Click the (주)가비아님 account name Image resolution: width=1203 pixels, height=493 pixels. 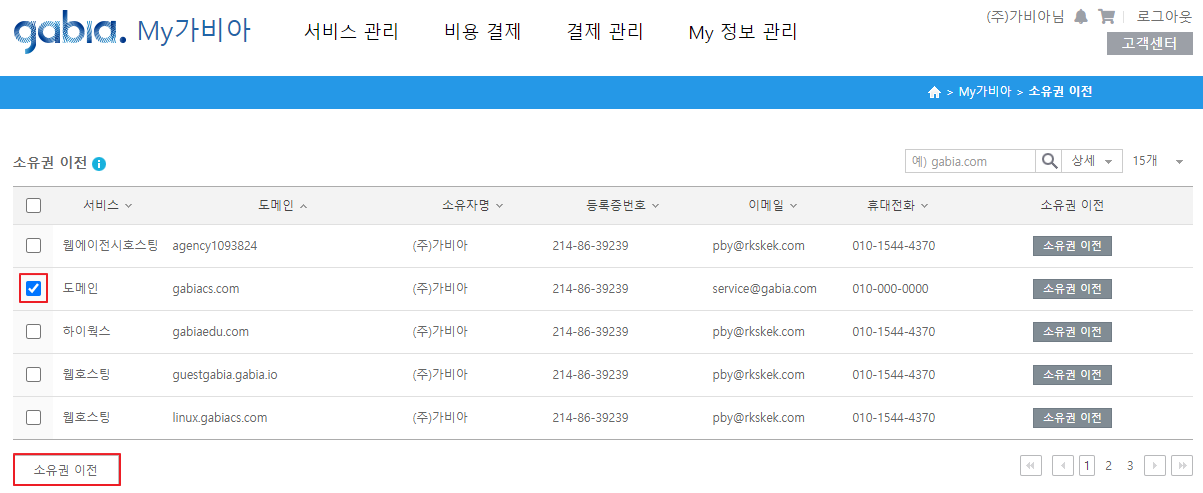click(1025, 17)
